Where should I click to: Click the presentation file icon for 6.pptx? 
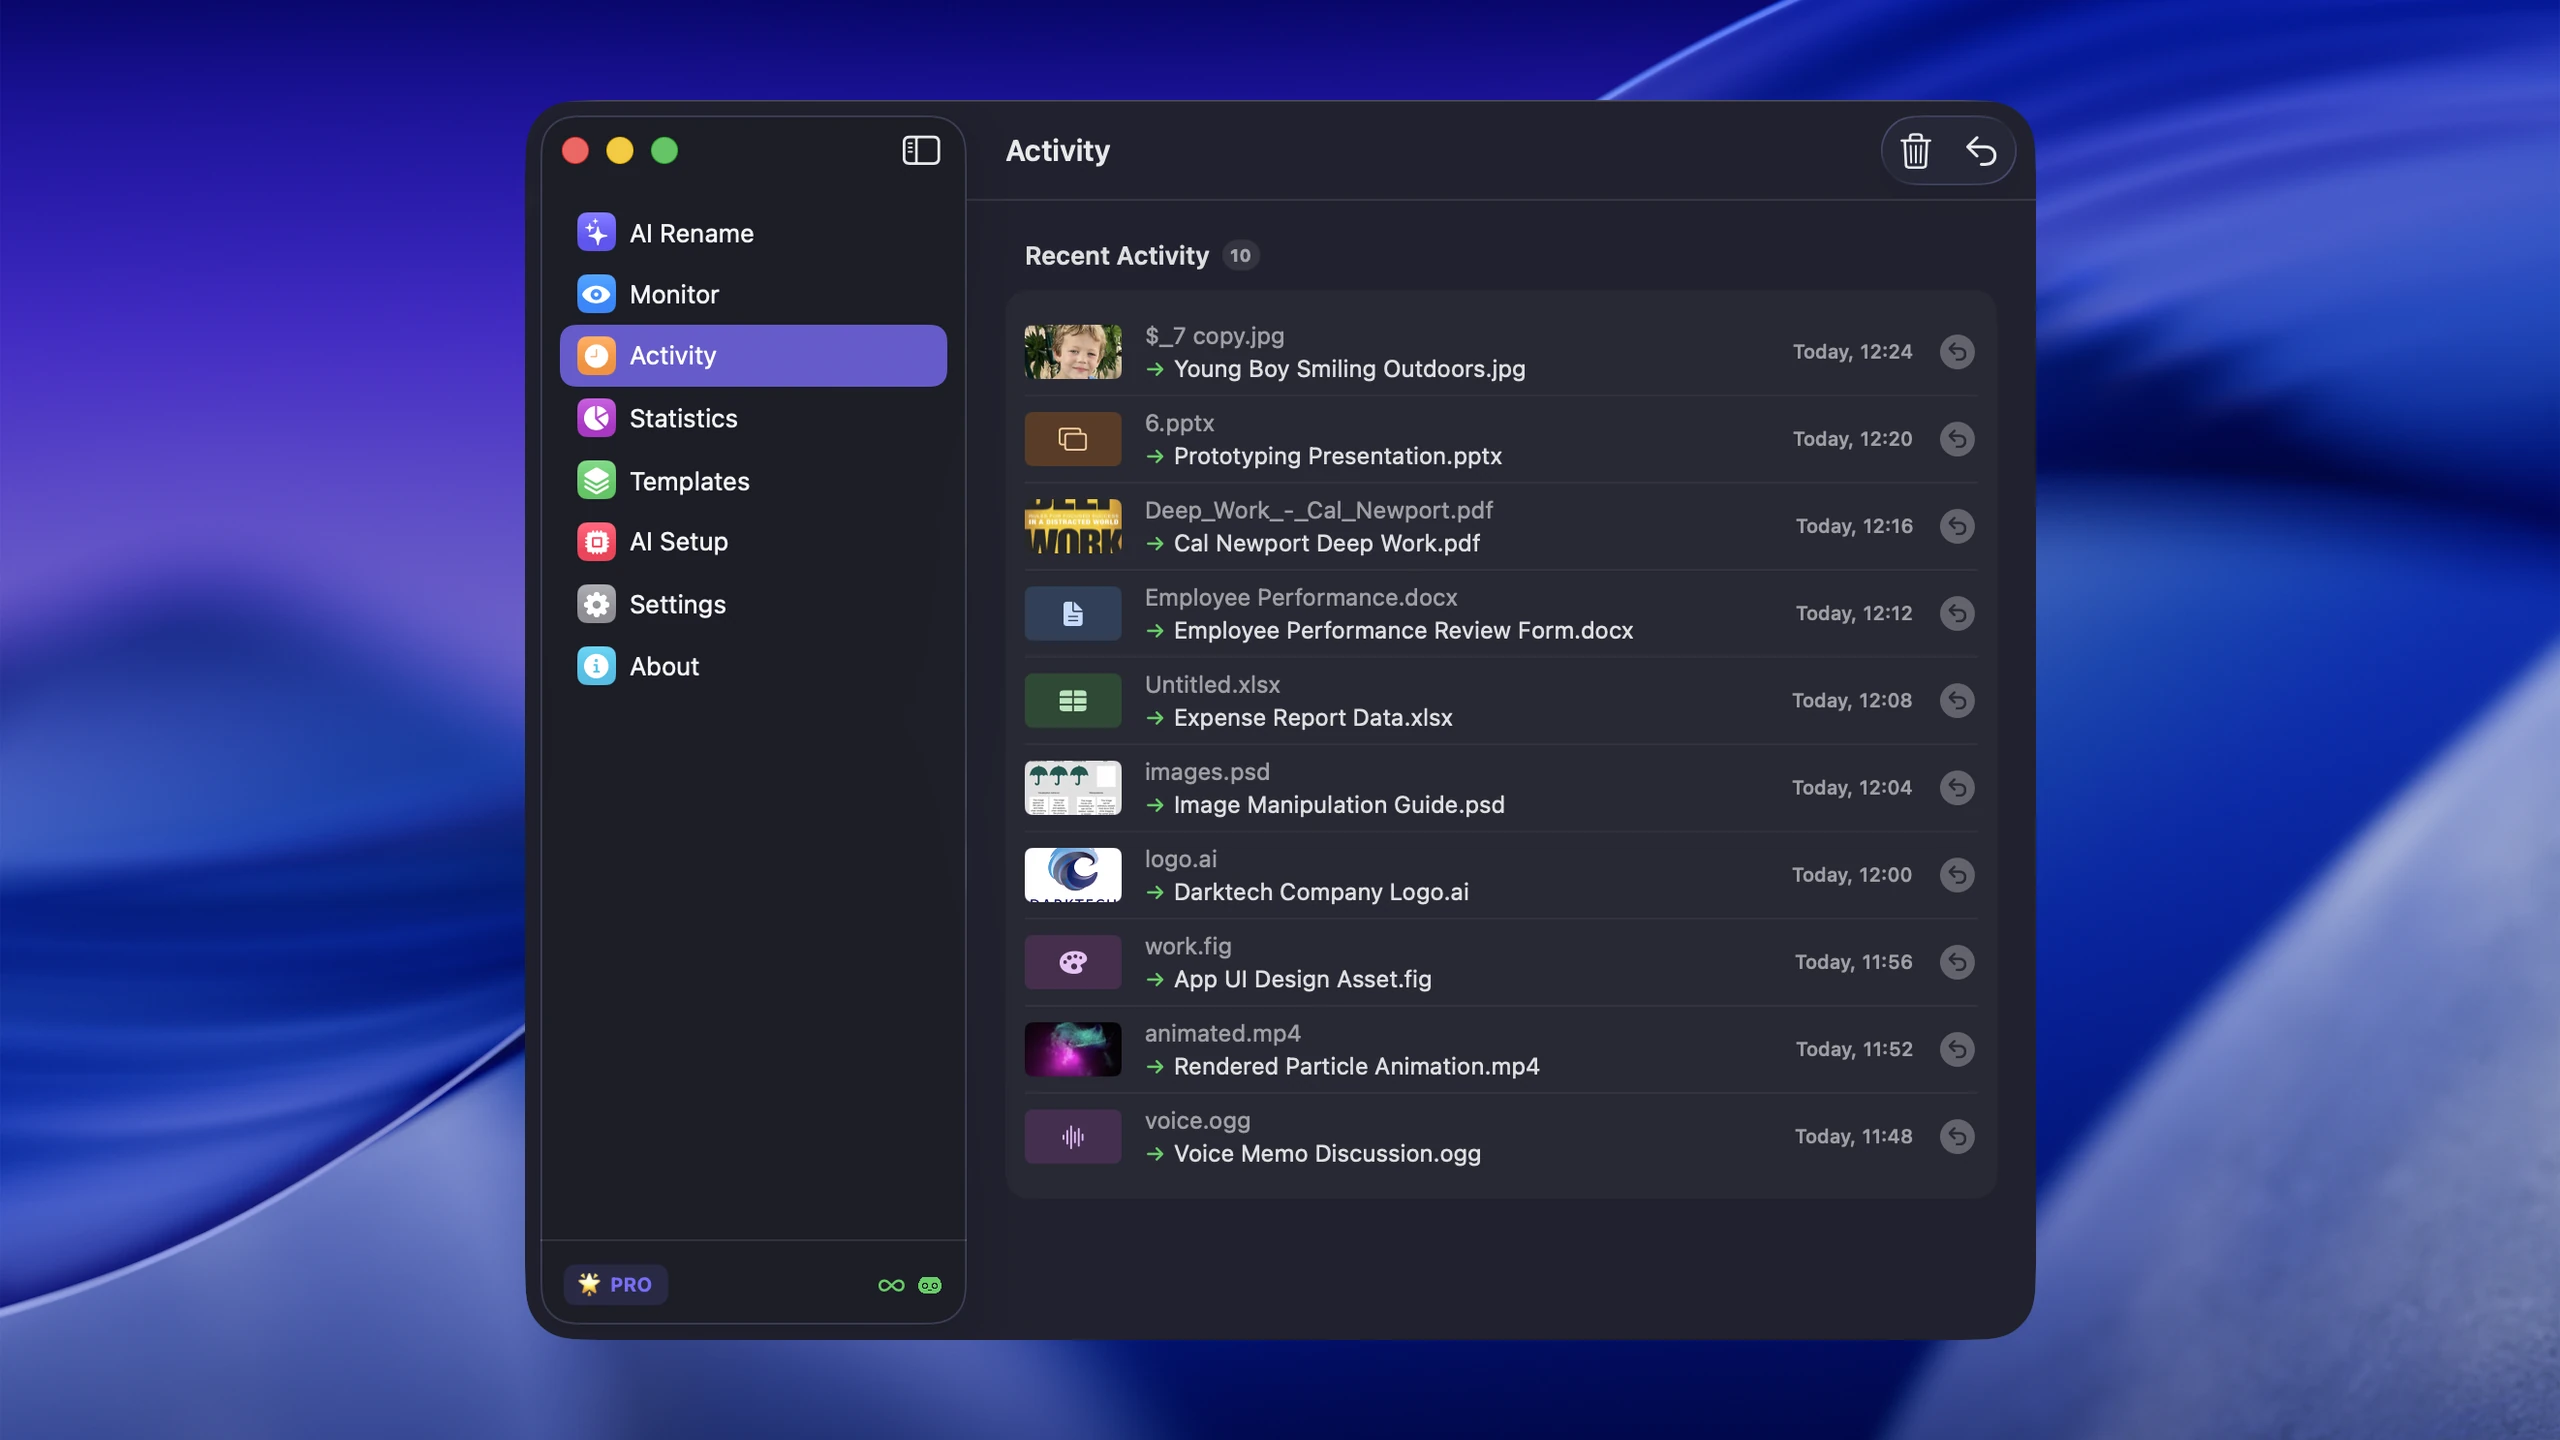pyautogui.click(x=1073, y=439)
